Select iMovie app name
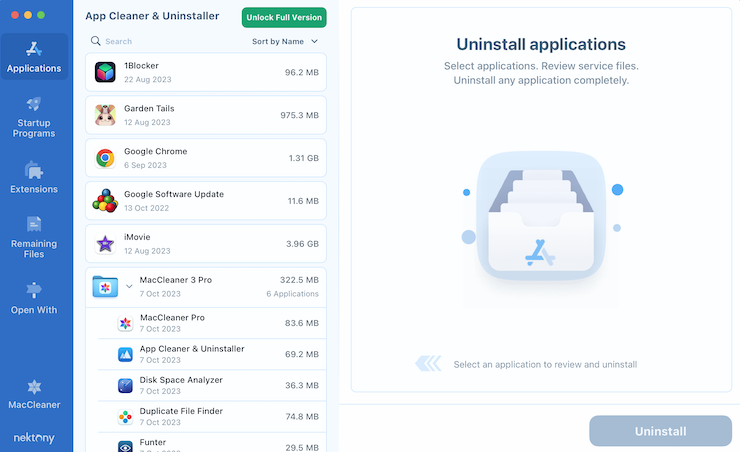 137,237
